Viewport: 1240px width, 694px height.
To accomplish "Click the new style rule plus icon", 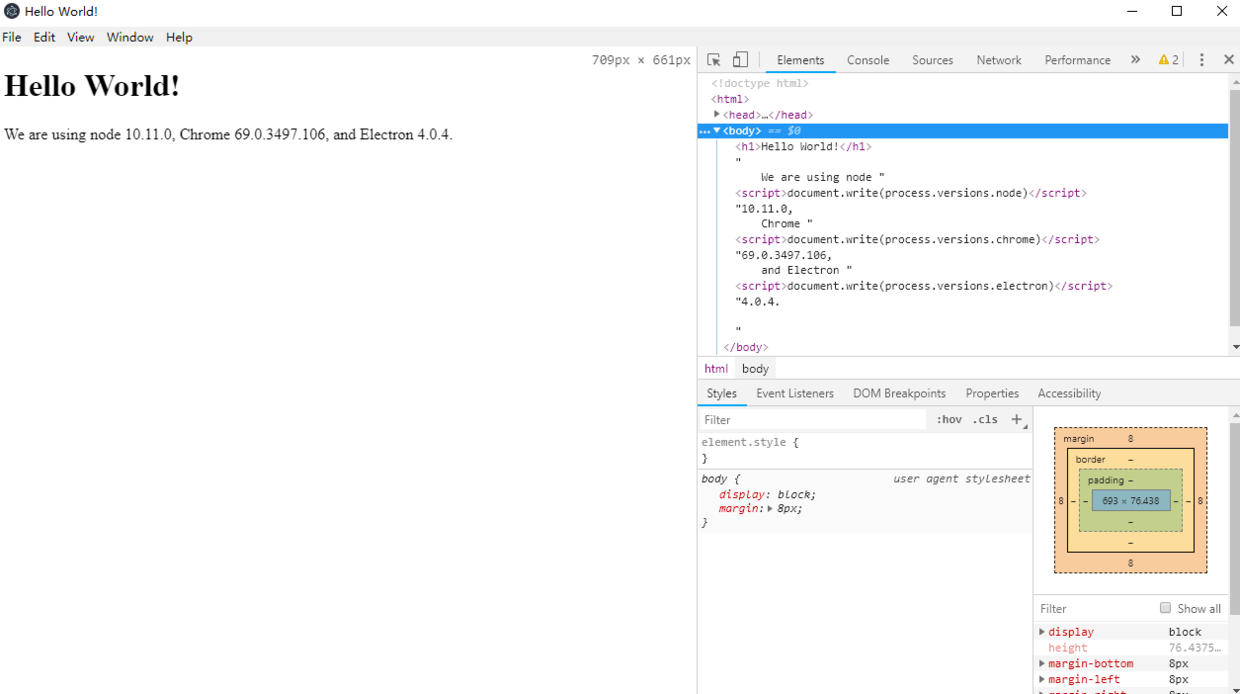I will click(1017, 420).
